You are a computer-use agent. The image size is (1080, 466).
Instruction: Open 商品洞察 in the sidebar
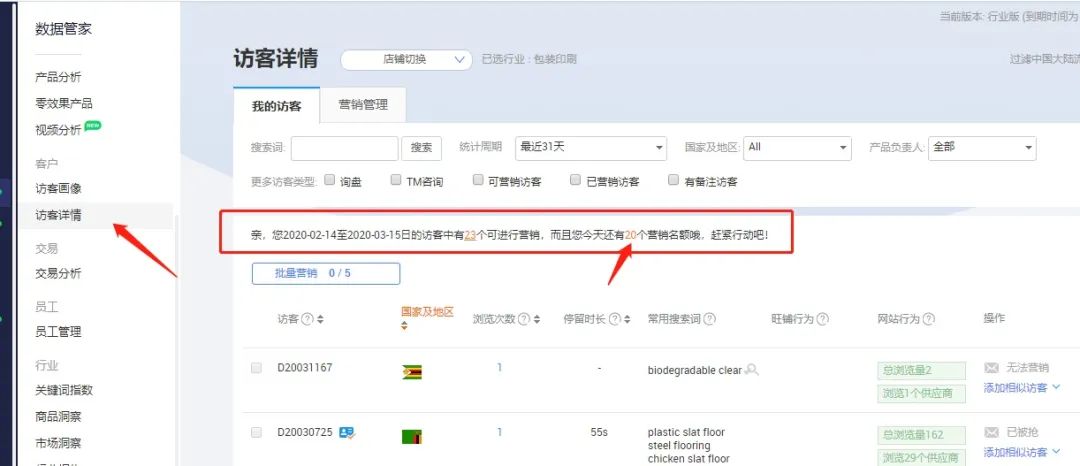point(58,416)
